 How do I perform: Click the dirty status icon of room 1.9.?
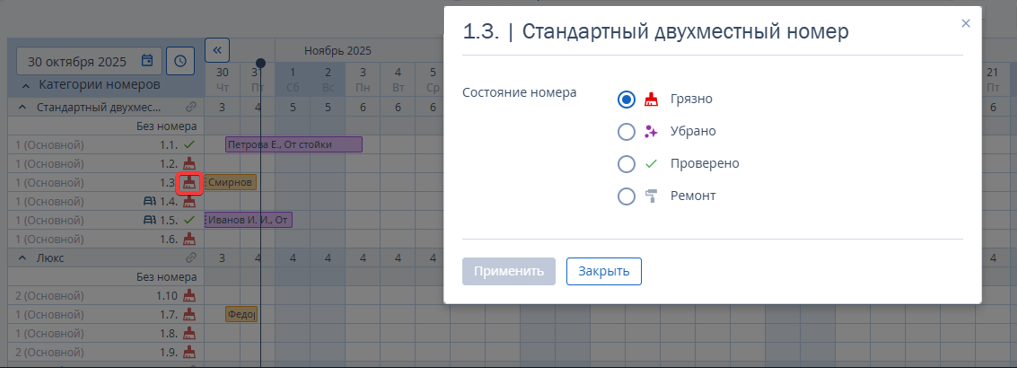[x=189, y=352]
